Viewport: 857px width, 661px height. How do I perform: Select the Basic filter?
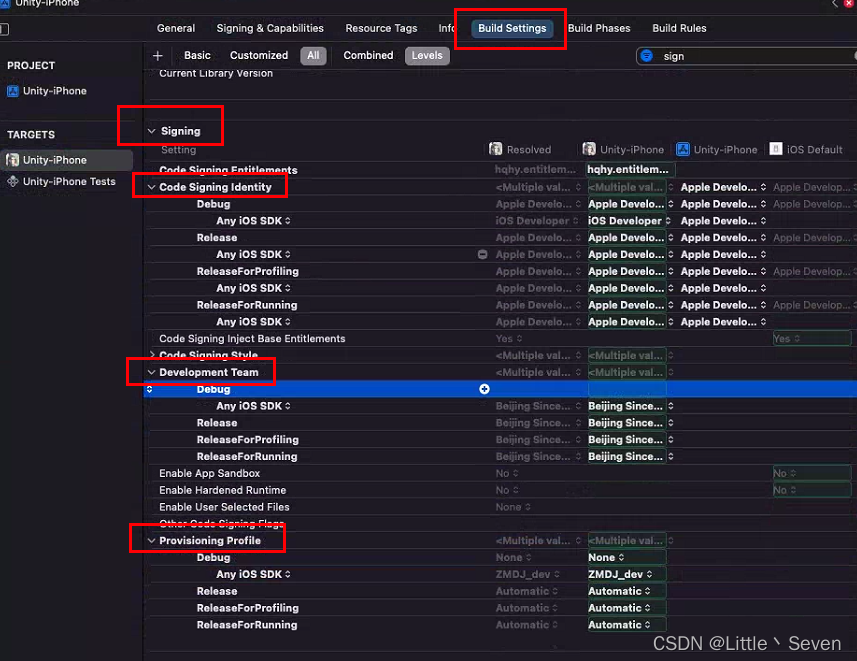click(197, 55)
